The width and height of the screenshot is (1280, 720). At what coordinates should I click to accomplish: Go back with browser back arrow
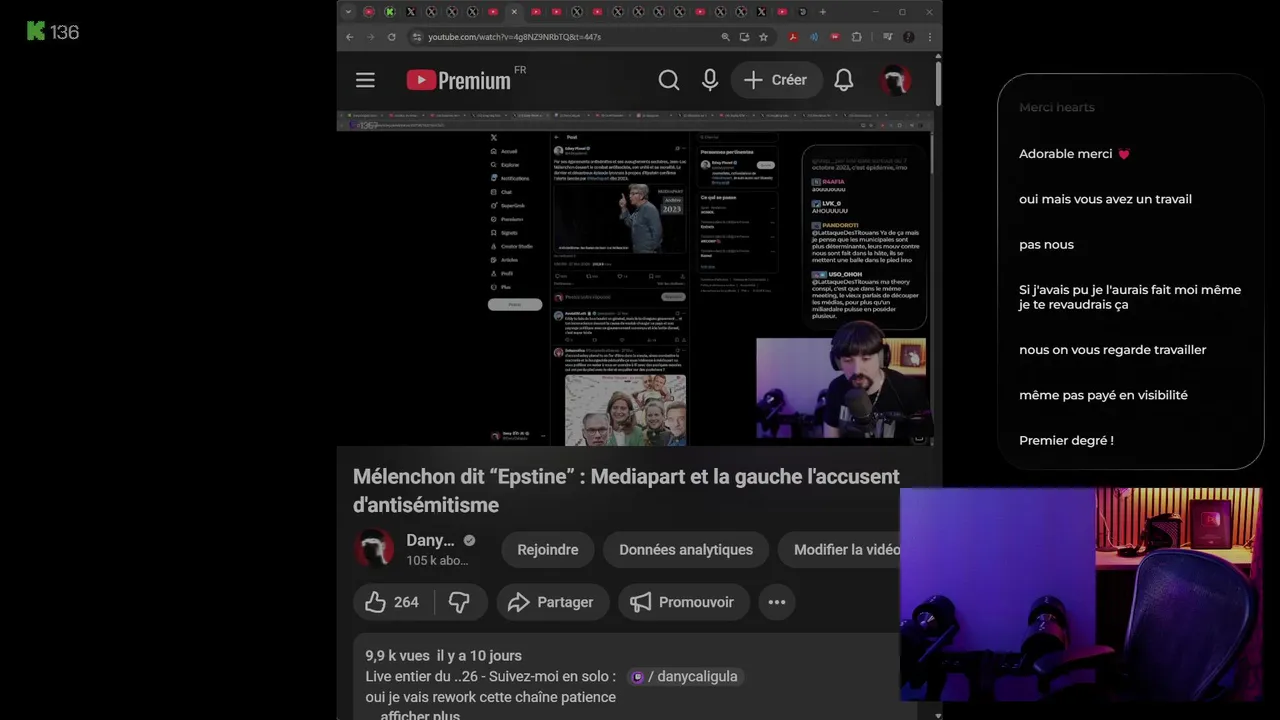point(350,37)
